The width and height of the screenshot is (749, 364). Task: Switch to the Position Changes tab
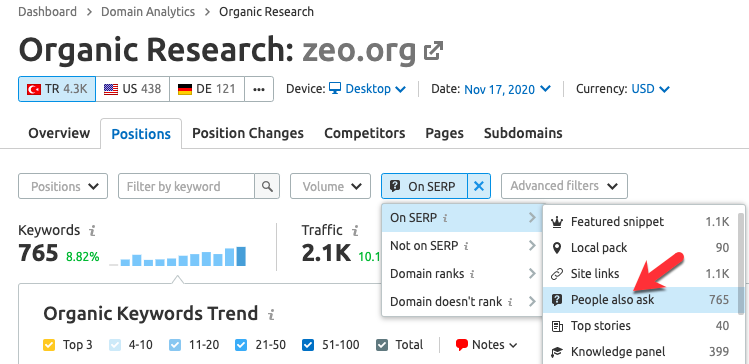pos(248,133)
